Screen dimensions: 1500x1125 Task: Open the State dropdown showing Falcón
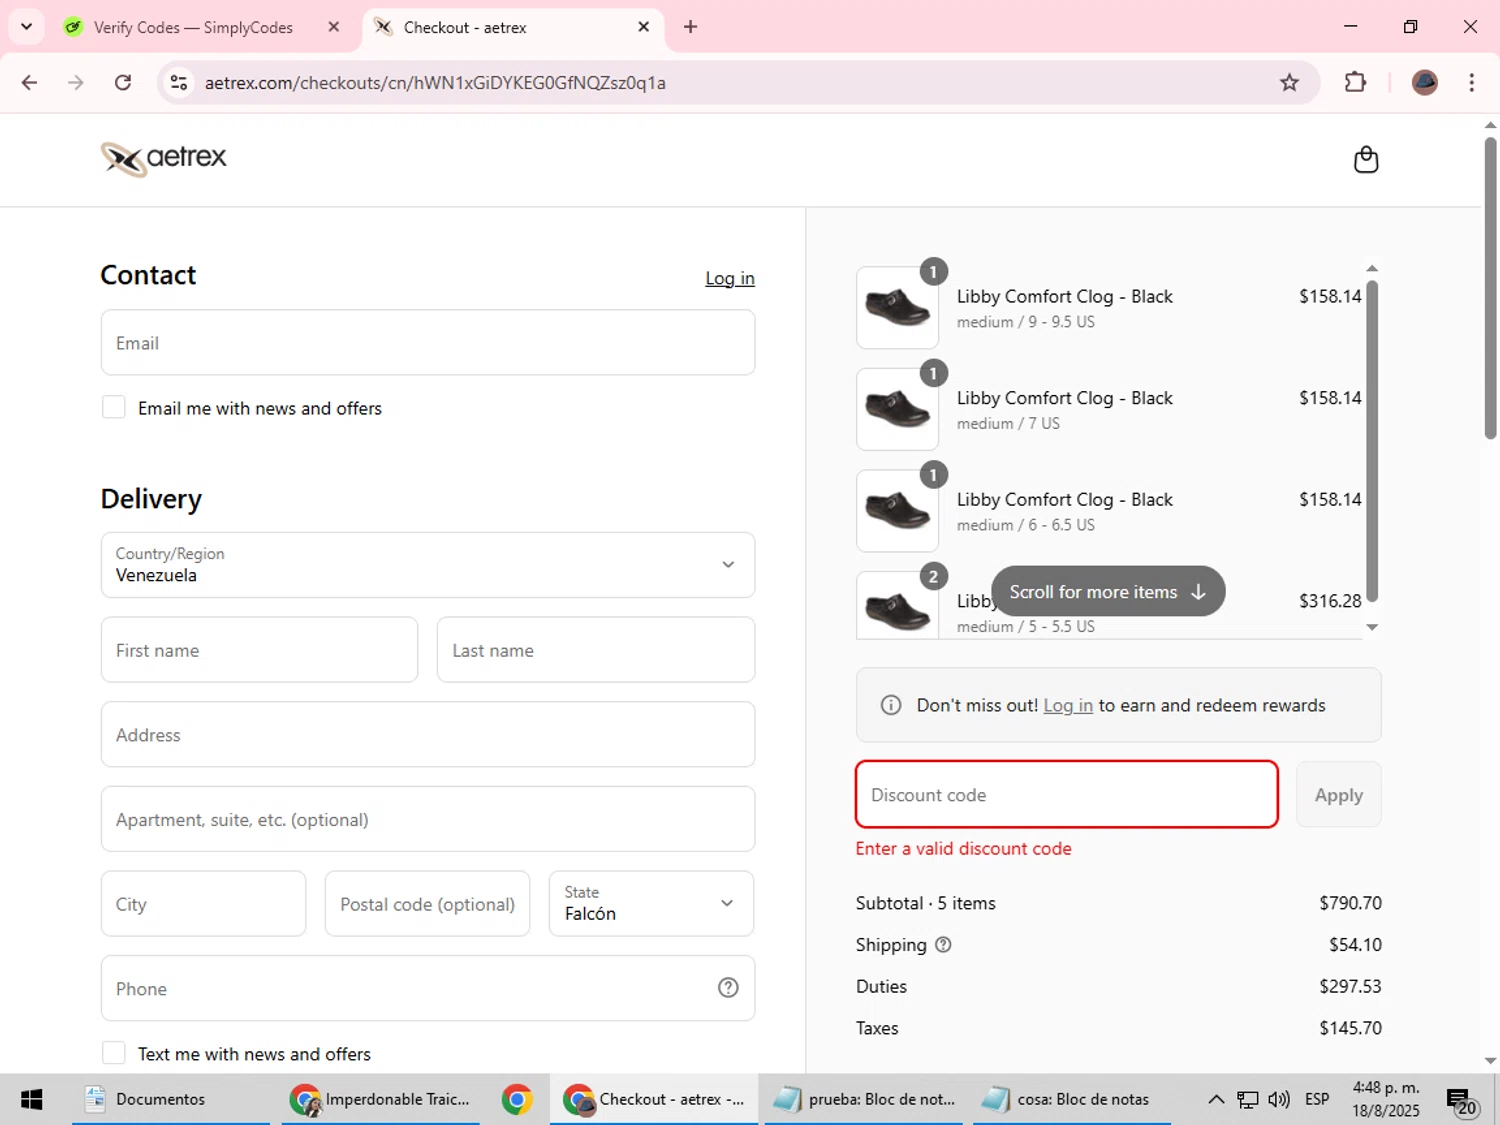click(651, 903)
